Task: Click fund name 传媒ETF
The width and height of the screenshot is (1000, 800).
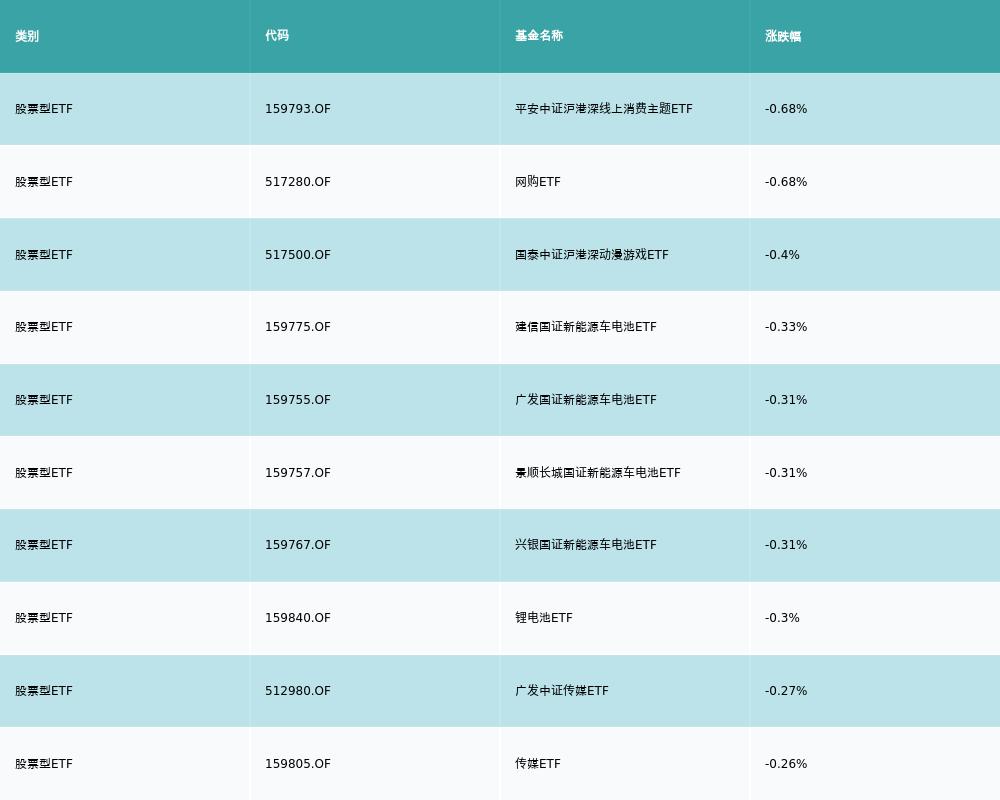Action: click(x=538, y=764)
